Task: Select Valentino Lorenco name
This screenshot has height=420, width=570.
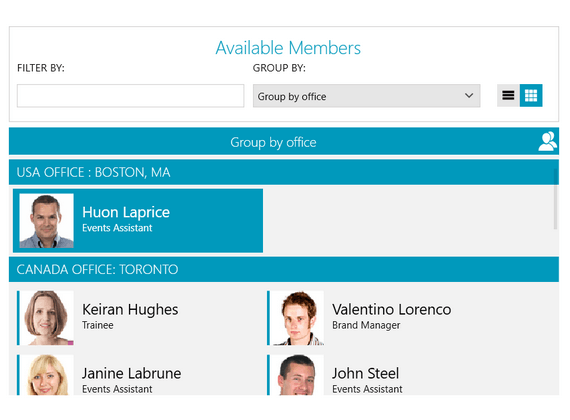Action: pos(392,309)
